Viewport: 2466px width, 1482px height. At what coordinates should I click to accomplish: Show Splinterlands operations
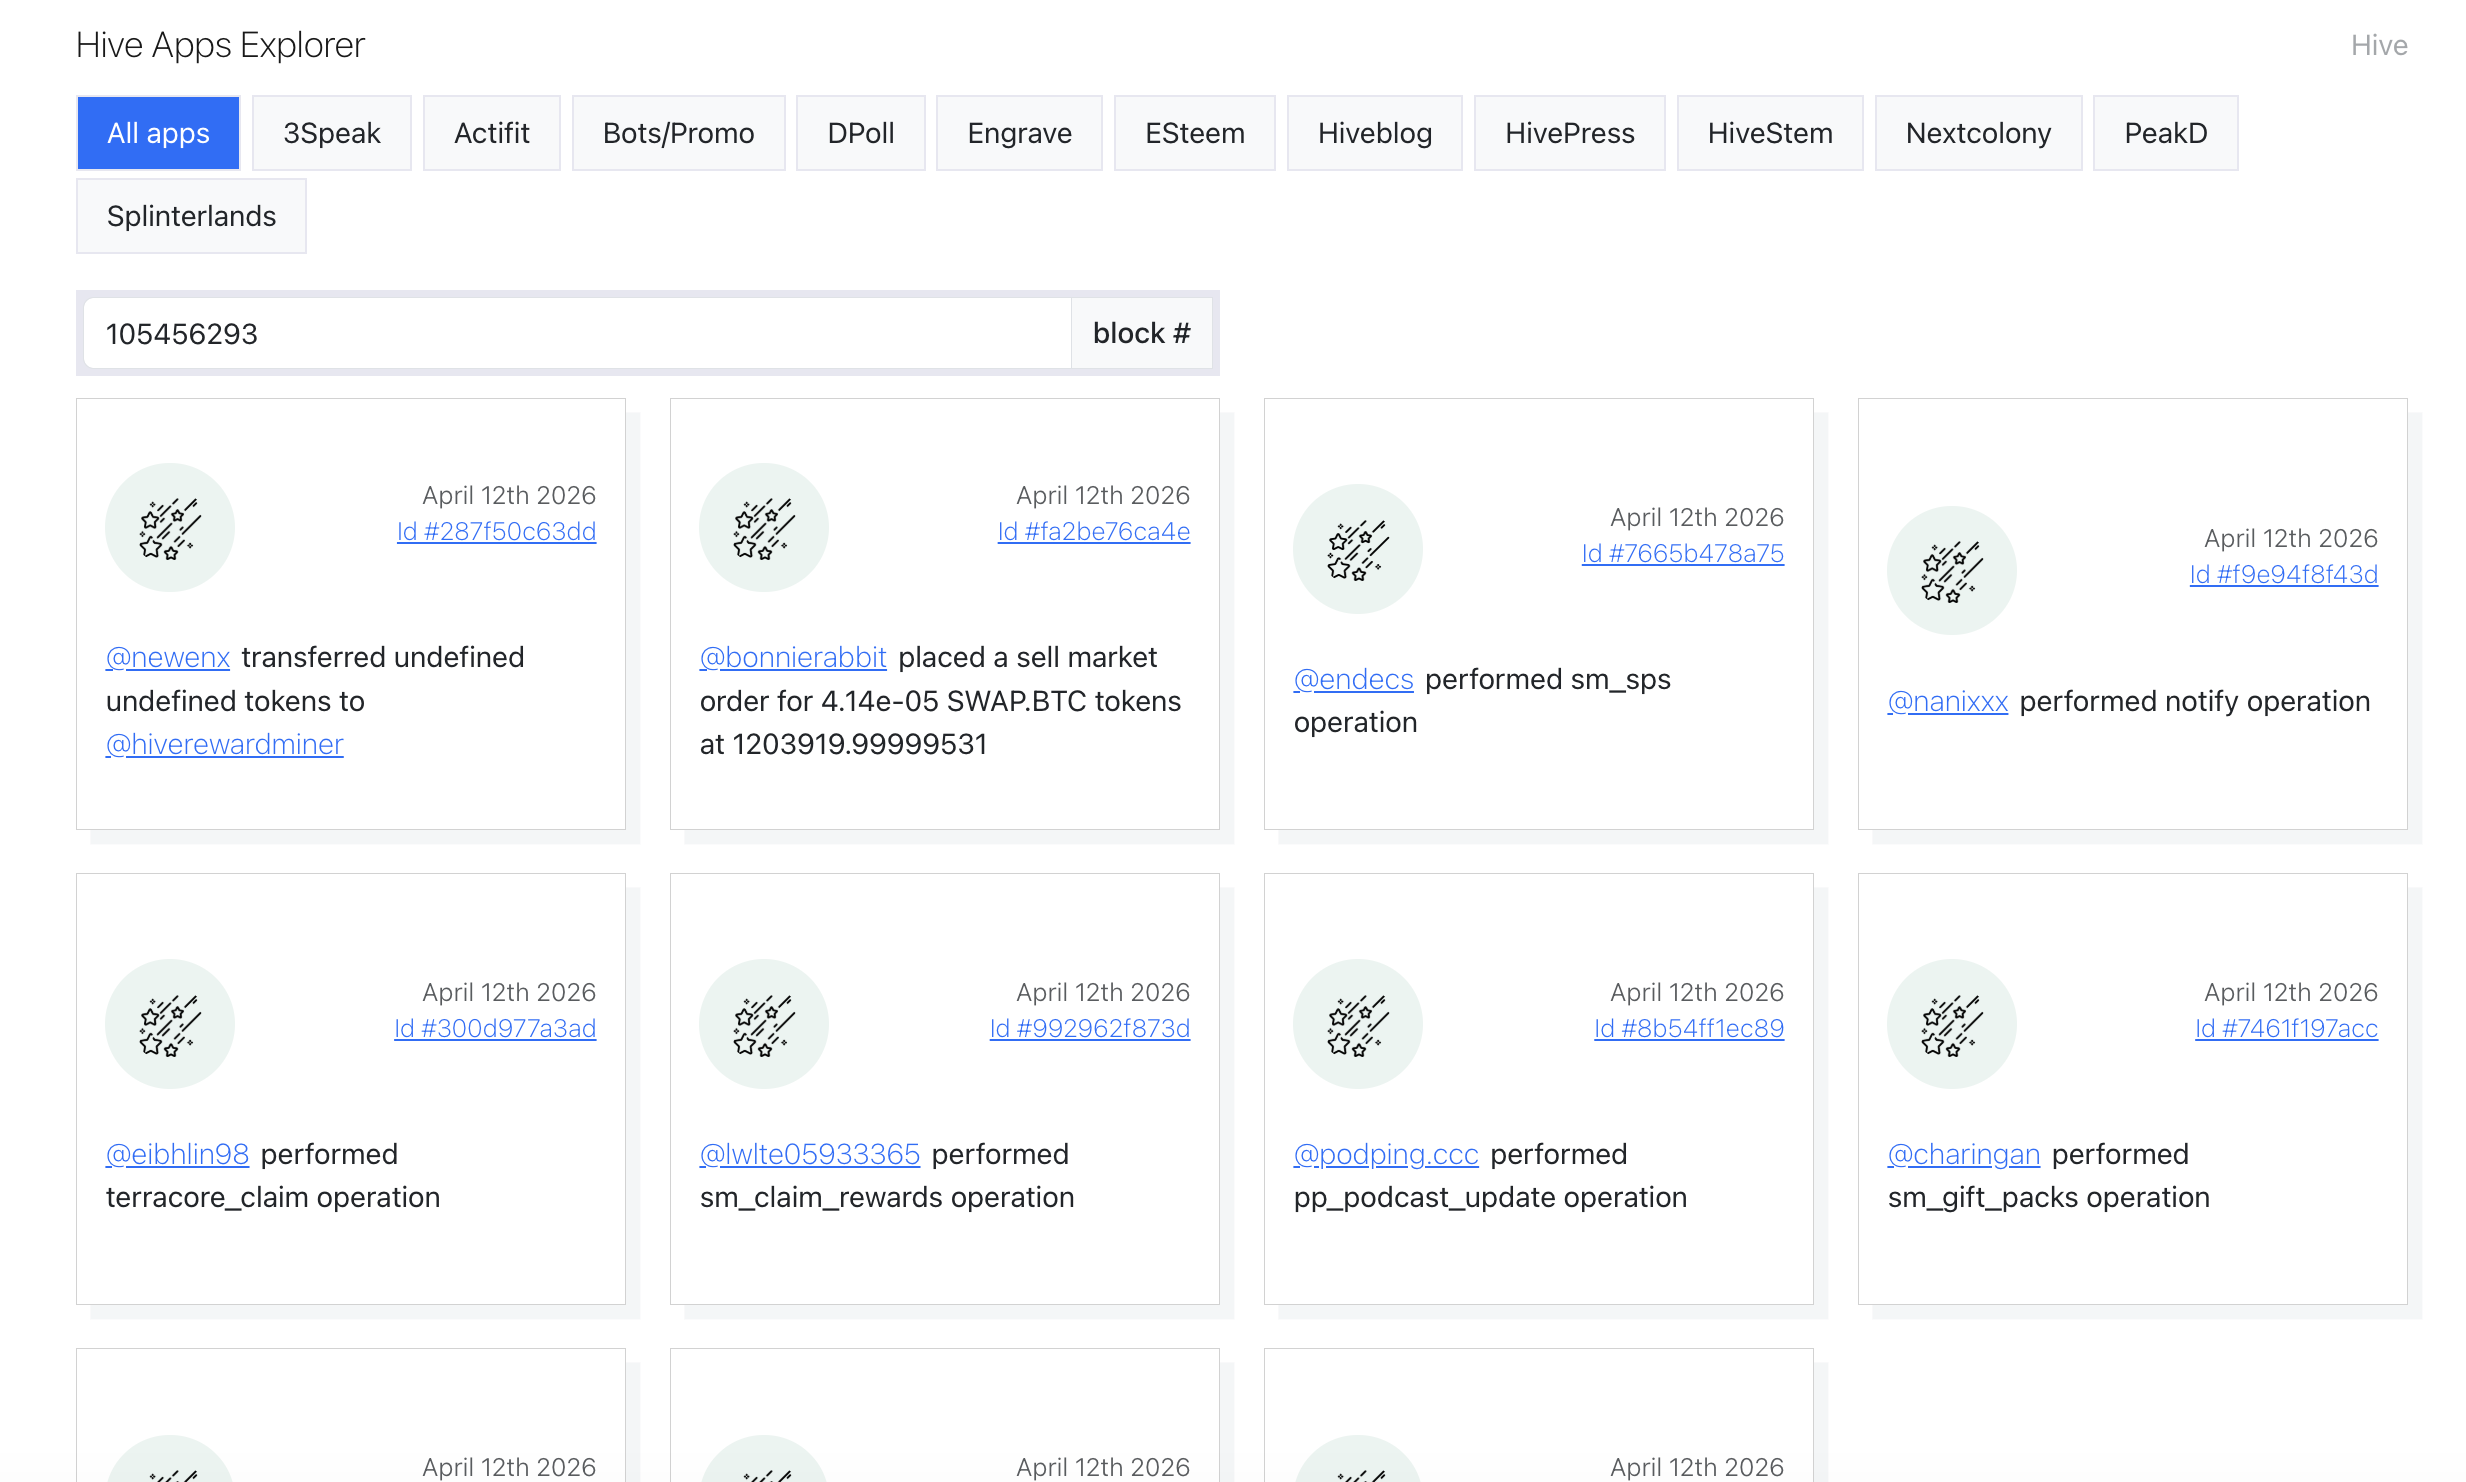tap(192, 216)
